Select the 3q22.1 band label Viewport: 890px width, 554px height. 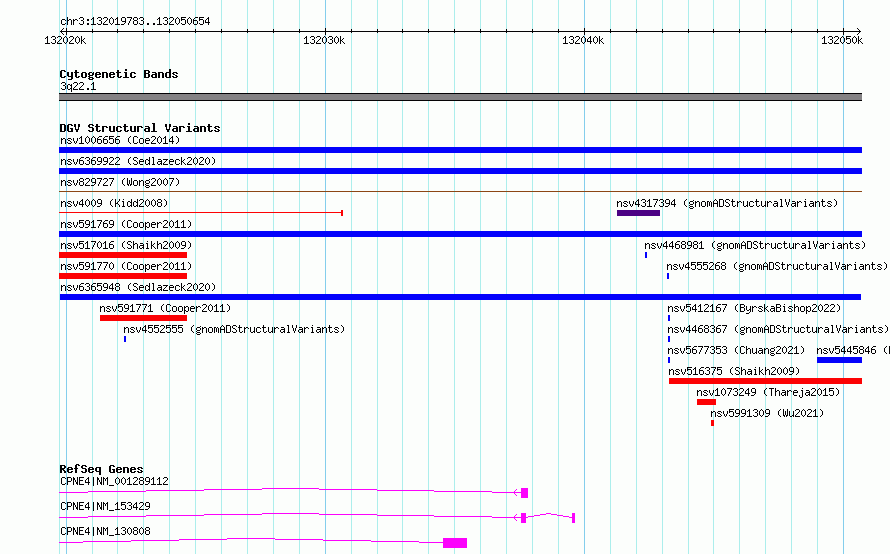point(78,86)
